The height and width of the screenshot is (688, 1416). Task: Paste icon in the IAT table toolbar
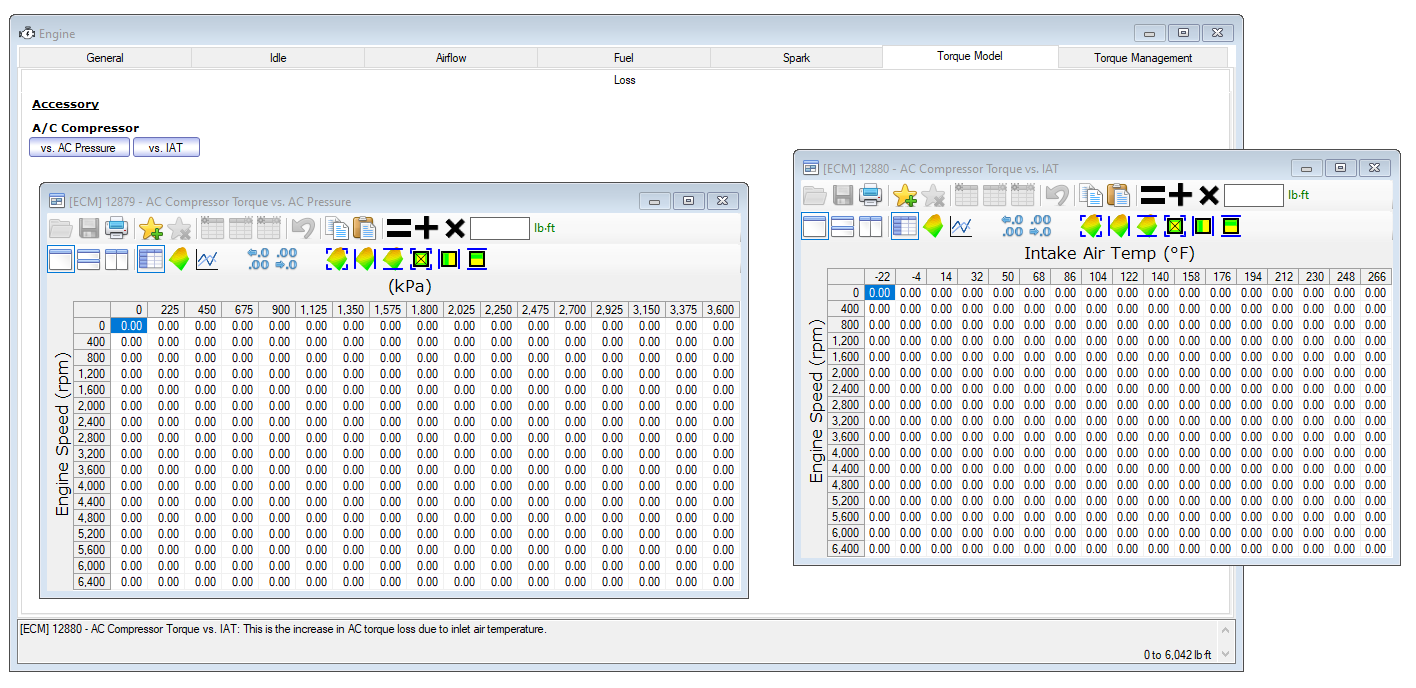[1118, 195]
